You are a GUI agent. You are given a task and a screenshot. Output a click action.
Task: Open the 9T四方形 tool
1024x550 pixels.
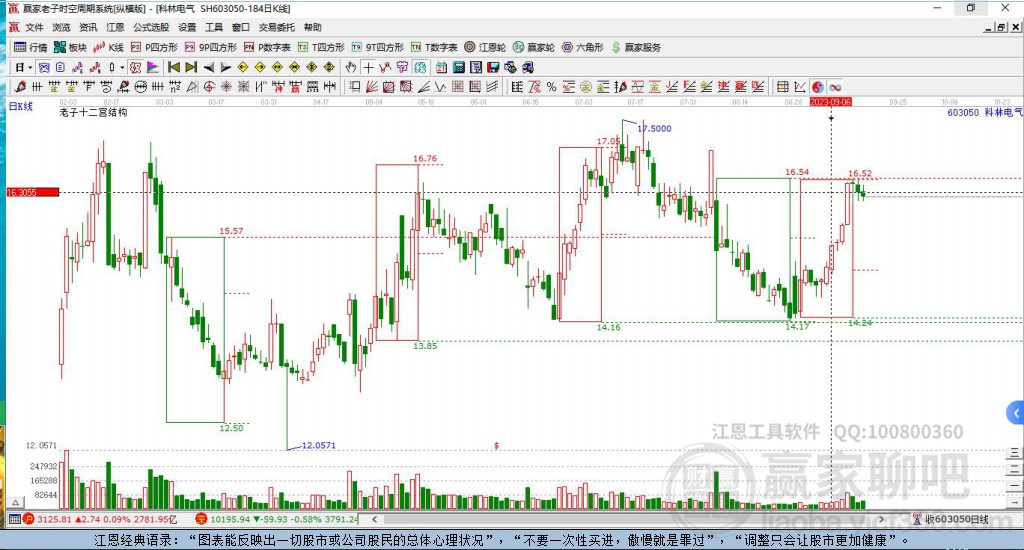pyautogui.click(x=377, y=47)
